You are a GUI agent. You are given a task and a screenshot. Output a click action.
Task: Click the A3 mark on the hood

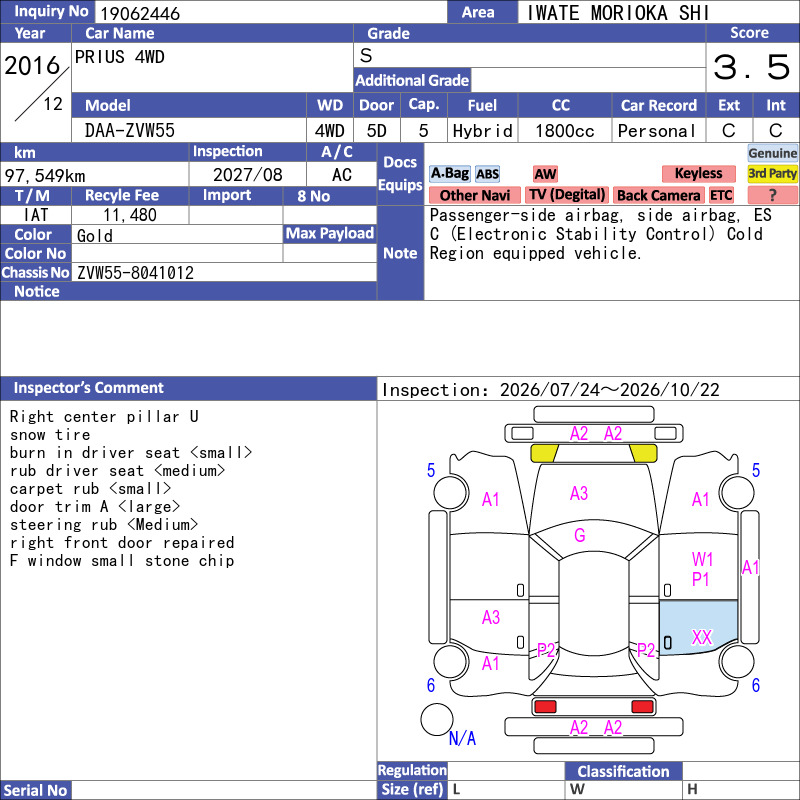coord(579,493)
